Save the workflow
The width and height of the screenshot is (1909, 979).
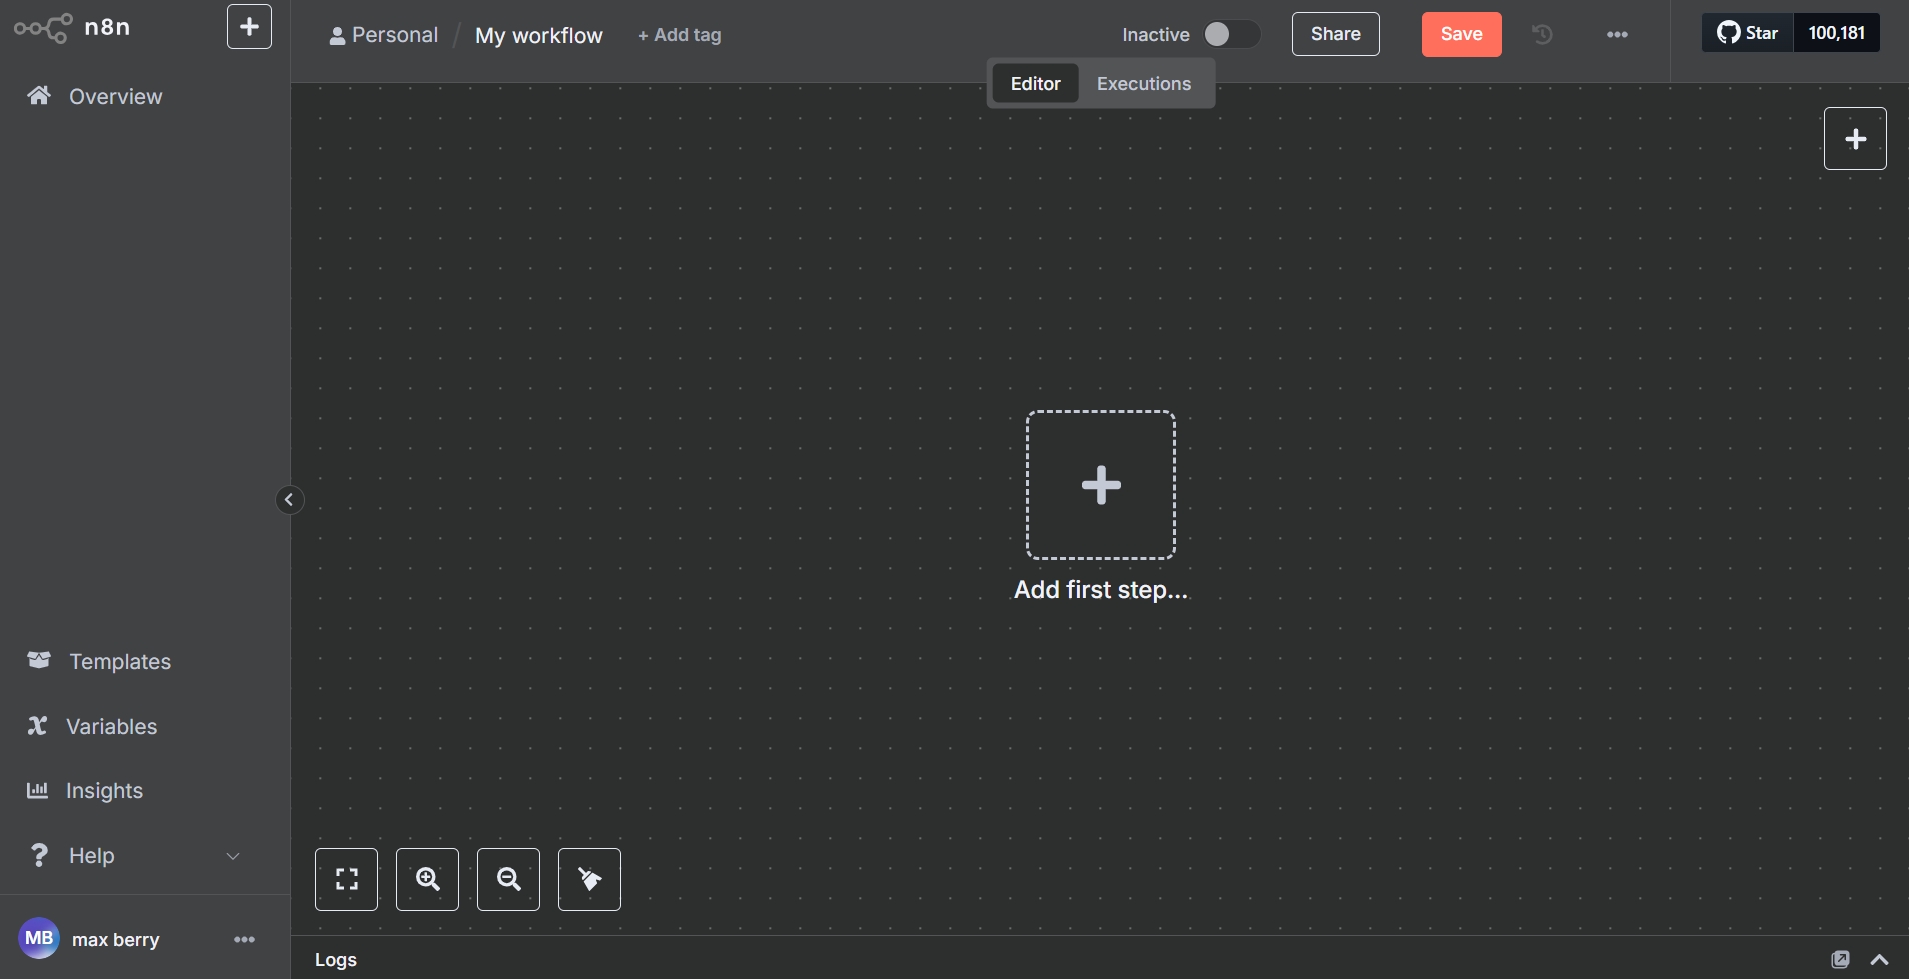(x=1460, y=35)
